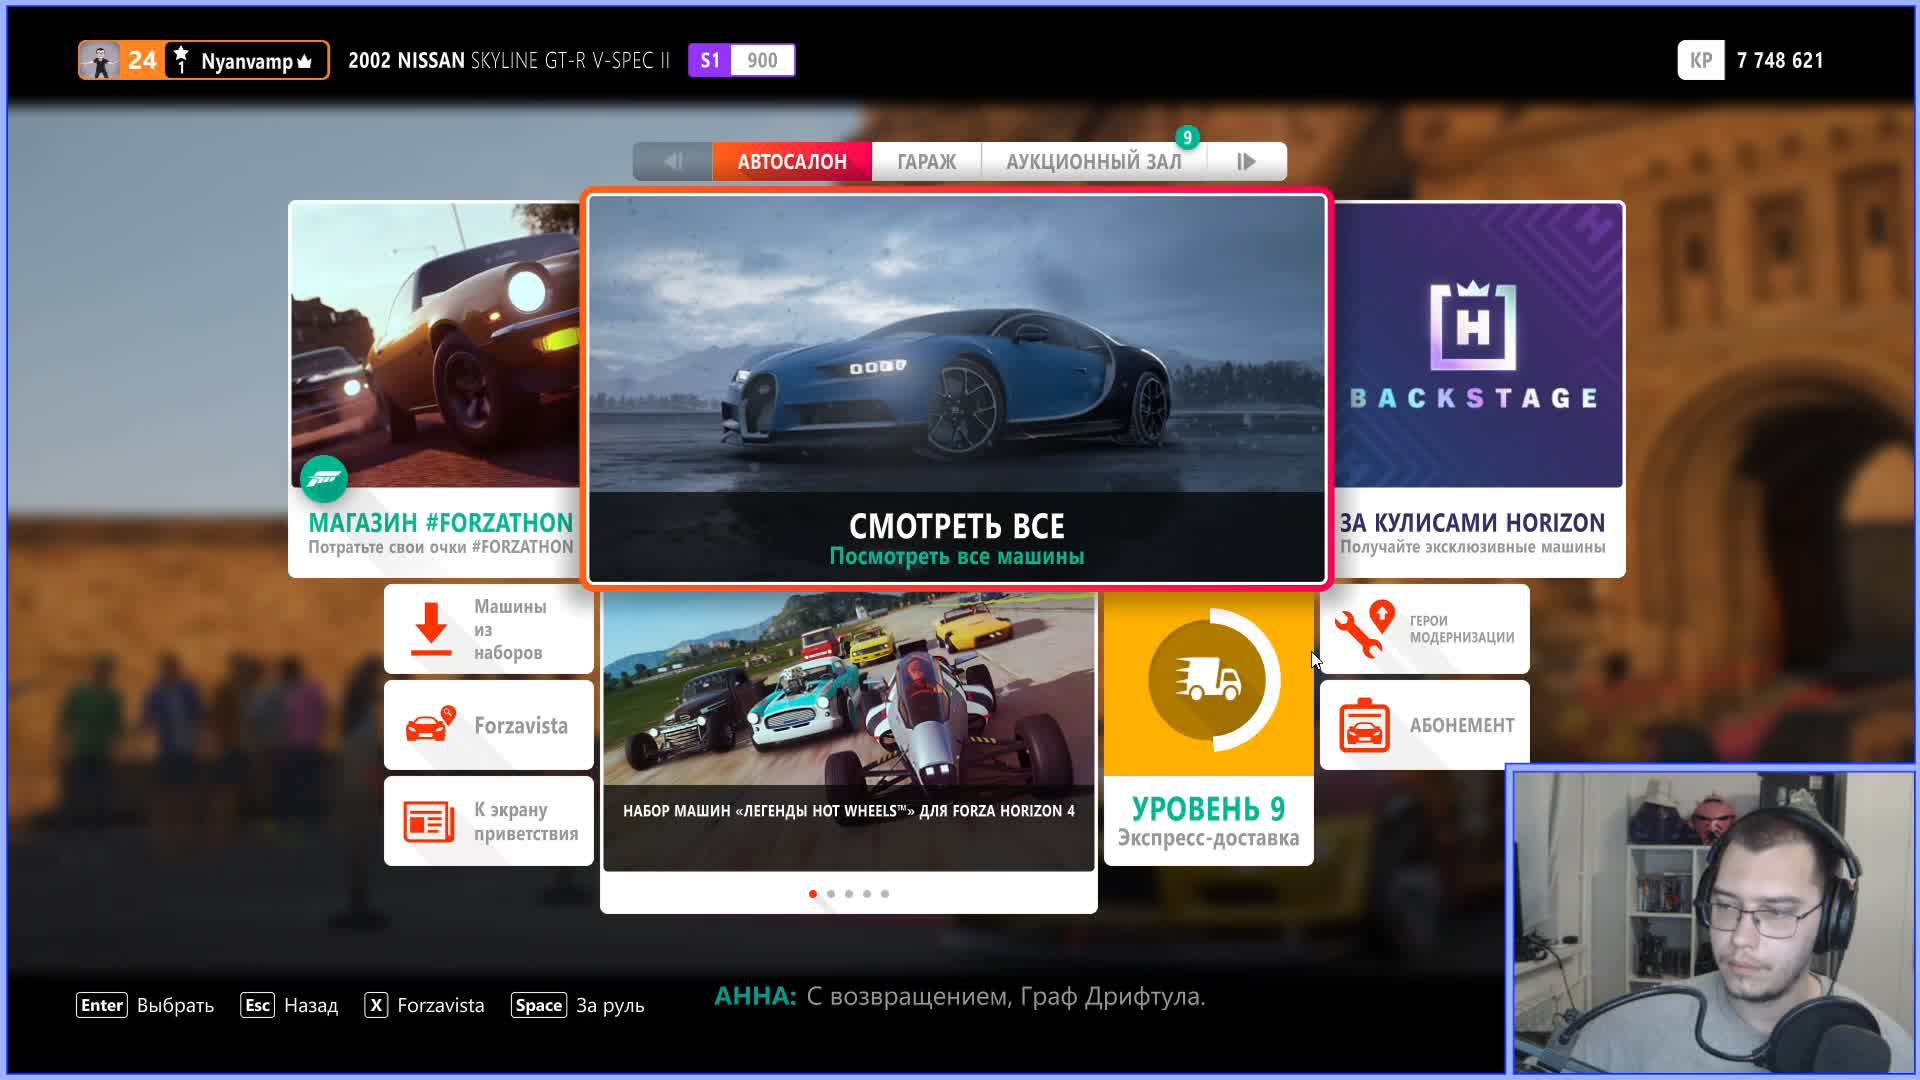The height and width of the screenshot is (1080, 1920).
Task: Select the fourth carousel dot
Action: point(867,894)
